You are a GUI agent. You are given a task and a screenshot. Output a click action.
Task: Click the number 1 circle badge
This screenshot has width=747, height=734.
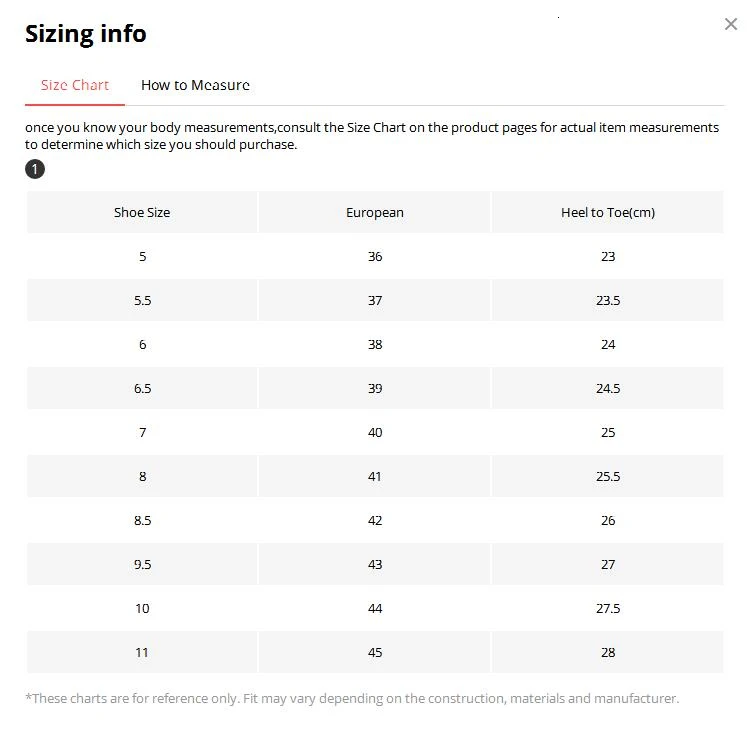tap(35, 169)
